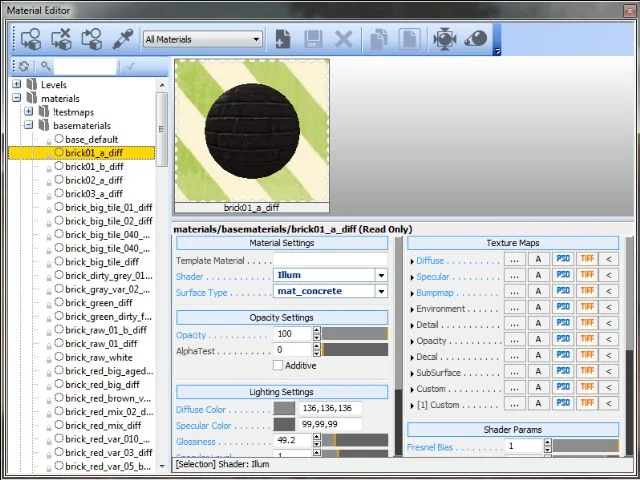The width and height of the screenshot is (640, 480).
Task: Select brick01_b_diff material
Action: 94,167
